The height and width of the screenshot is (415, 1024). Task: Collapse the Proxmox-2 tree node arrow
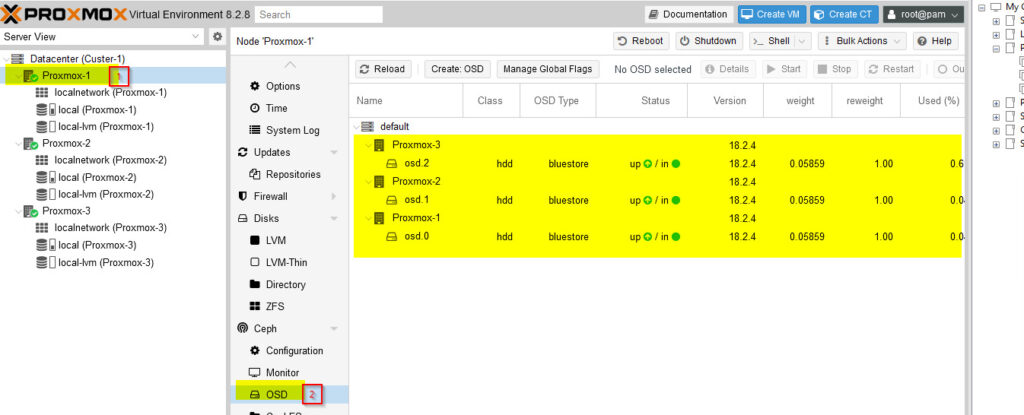(x=18, y=143)
